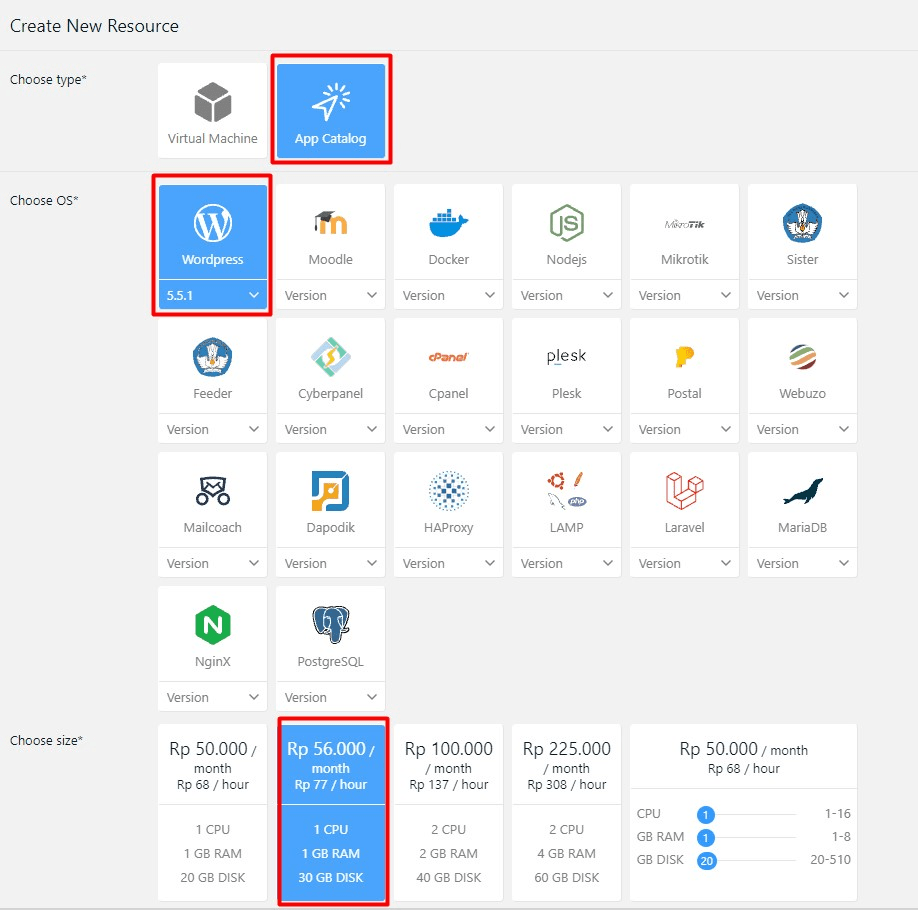The image size is (918, 910).
Task: Open the Wordpress 5.5.1 version dropdown
Action: 213,295
